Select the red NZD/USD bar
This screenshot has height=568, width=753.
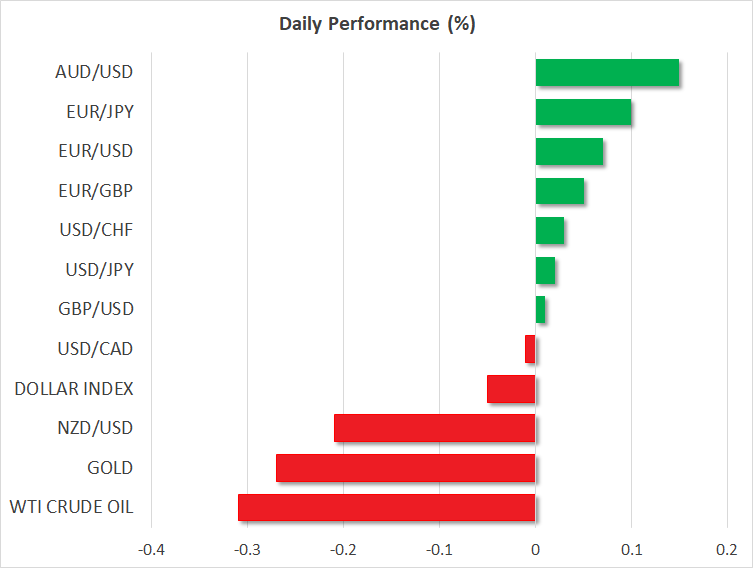(434, 428)
